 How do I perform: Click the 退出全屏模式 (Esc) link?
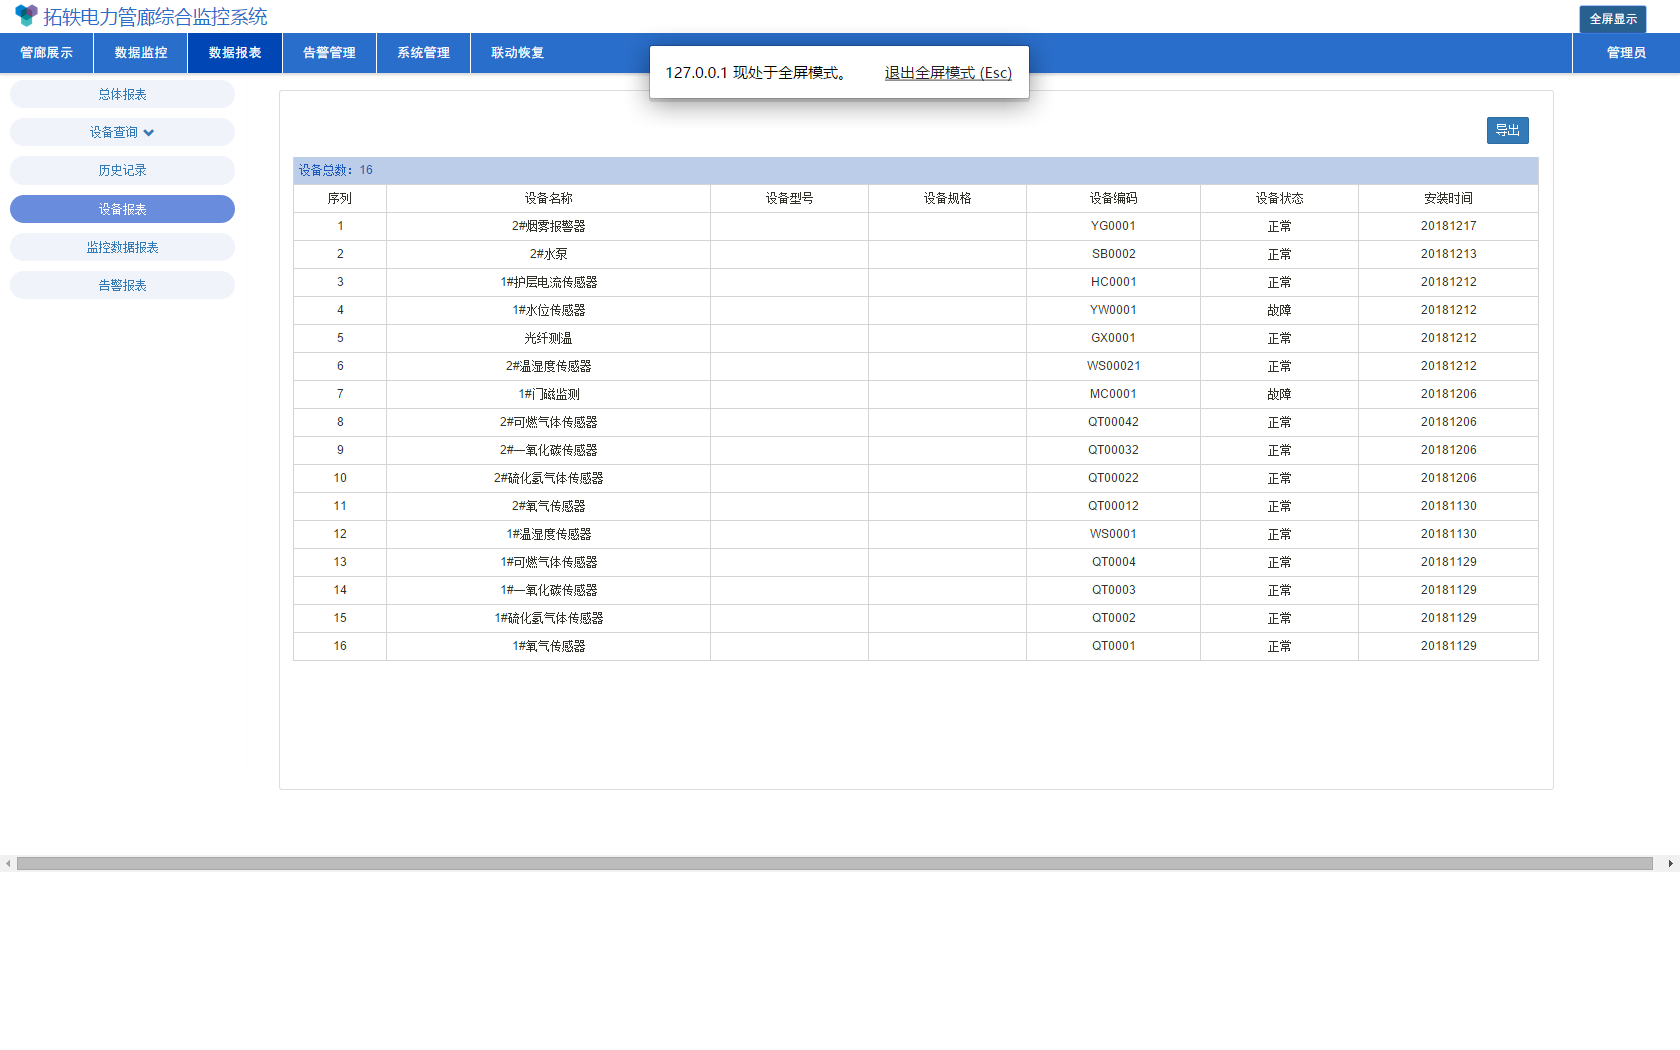(x=948, y=73)
